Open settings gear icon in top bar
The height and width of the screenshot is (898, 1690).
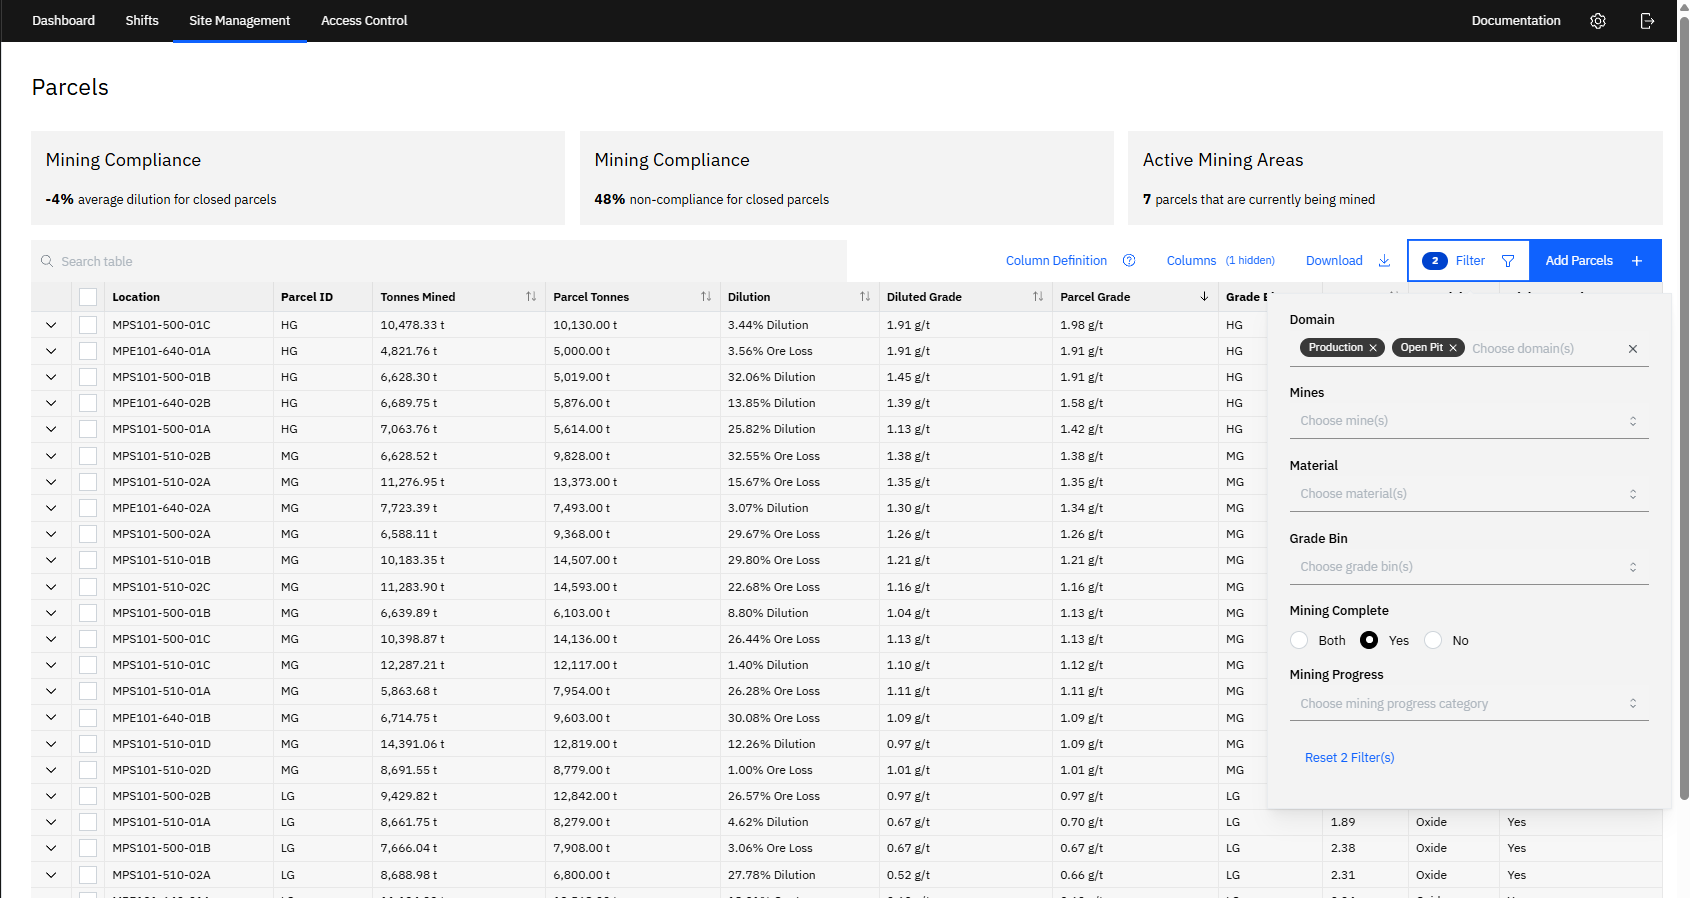pos(1598,21)
